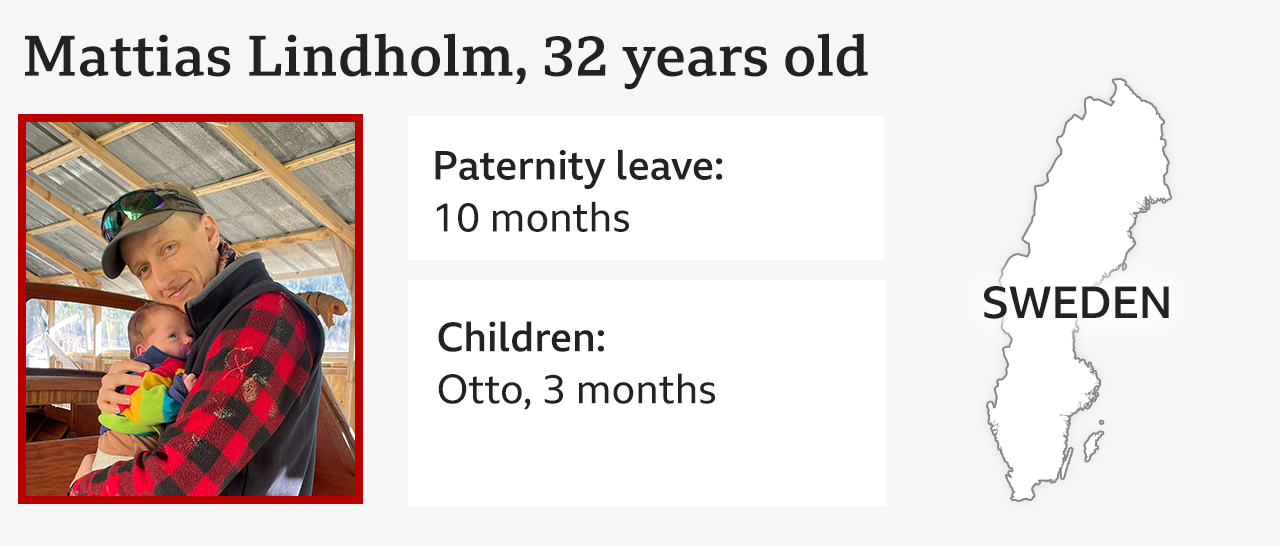Click the "10 months" value text

tap(532, 218)
